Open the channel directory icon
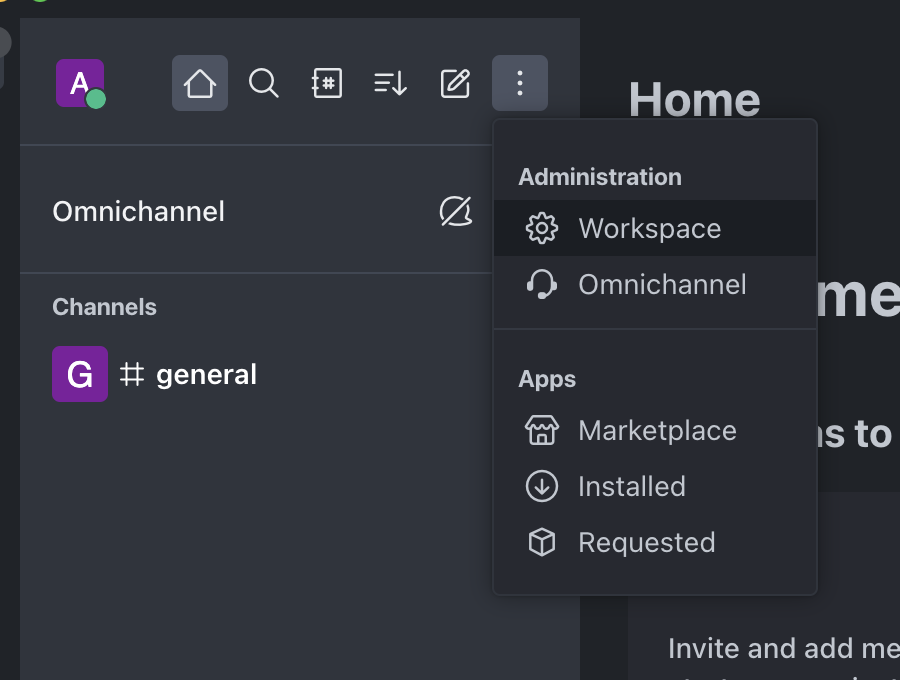Viewport: 900px width, 680px height. pos(327,83)
